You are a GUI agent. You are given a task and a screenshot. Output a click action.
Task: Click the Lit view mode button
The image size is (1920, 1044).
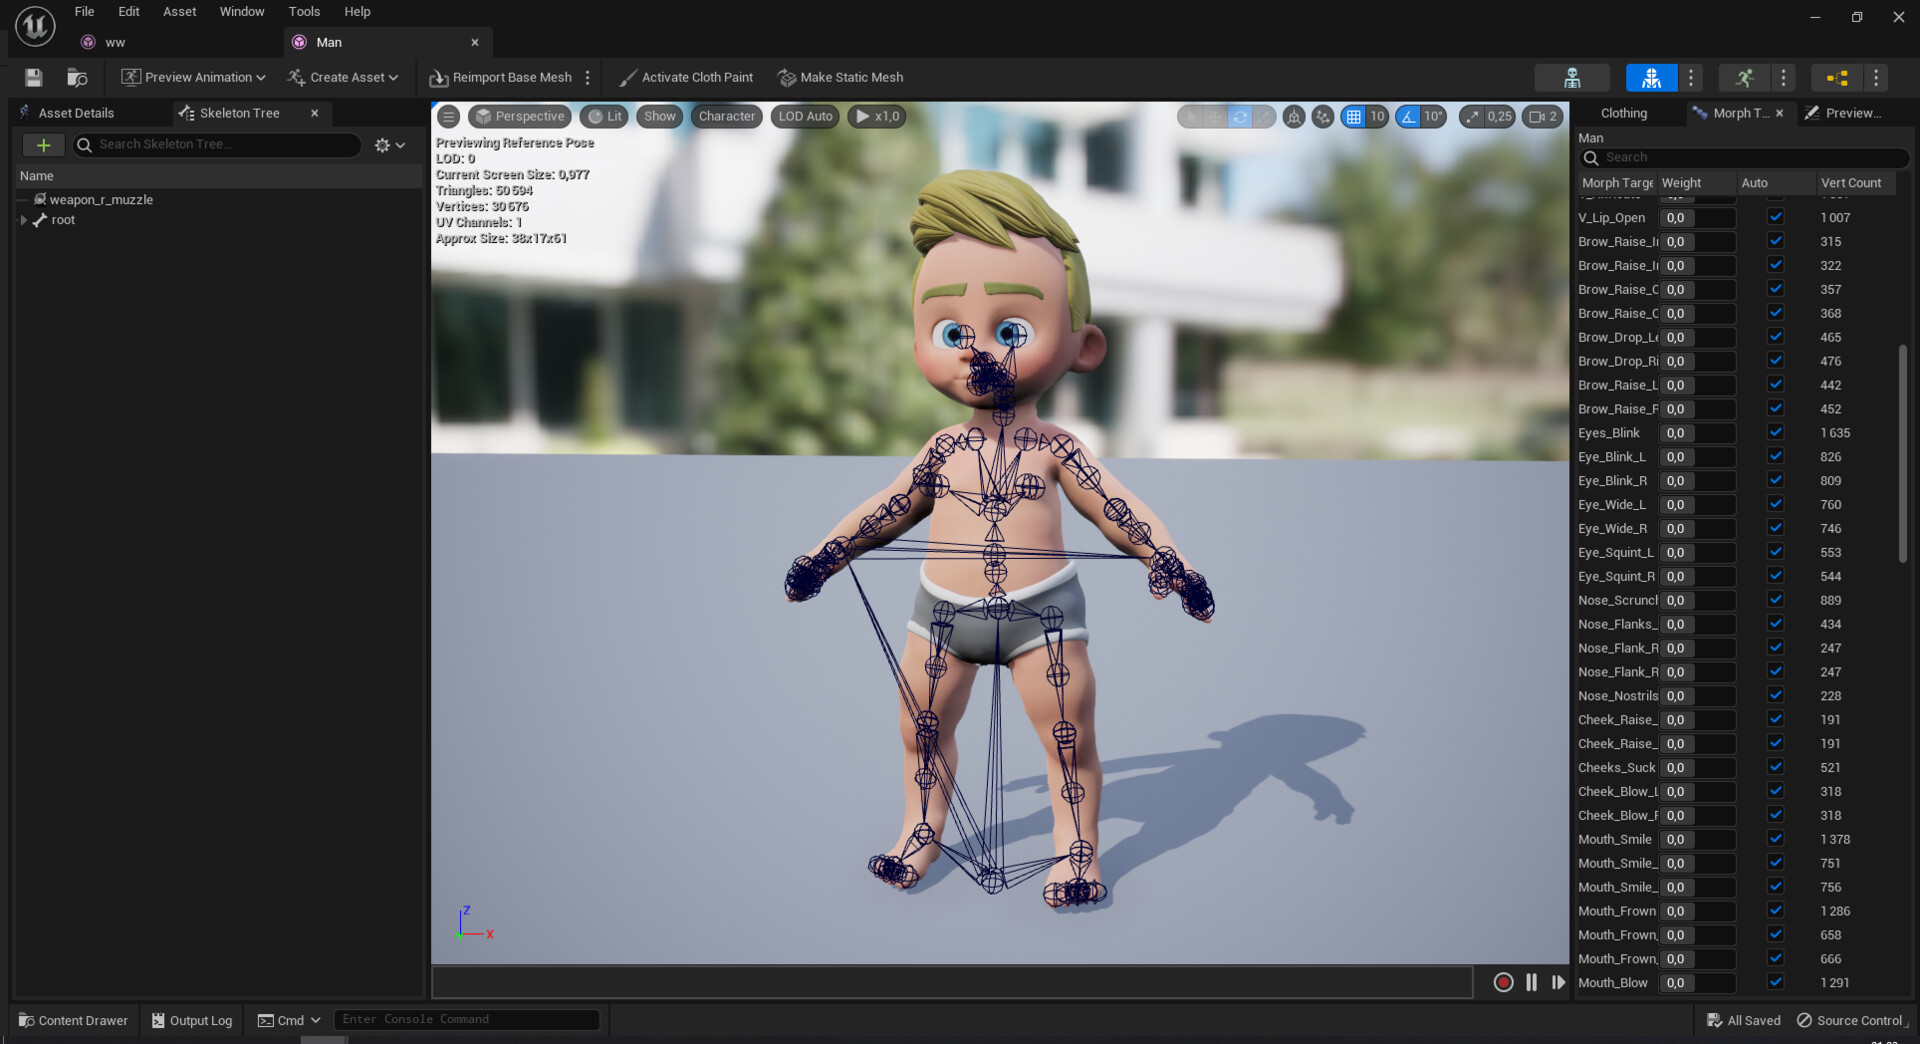point(604,116)
